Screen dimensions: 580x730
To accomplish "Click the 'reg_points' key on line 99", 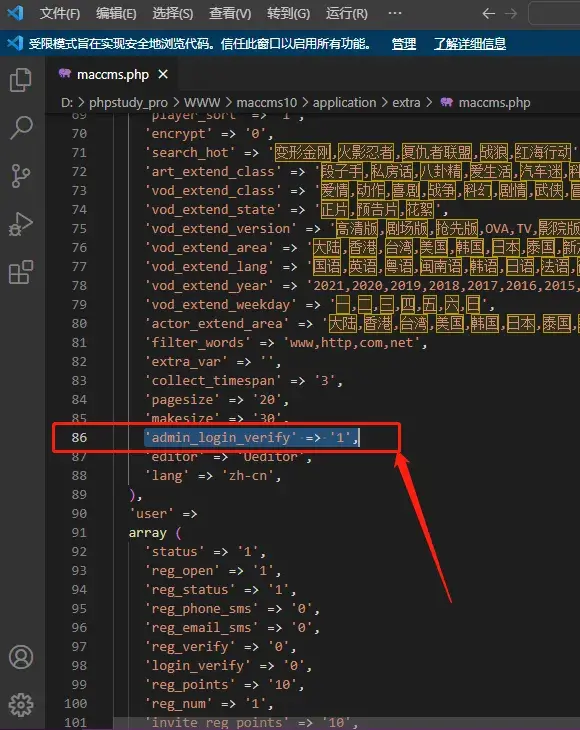I will (190, 685).
